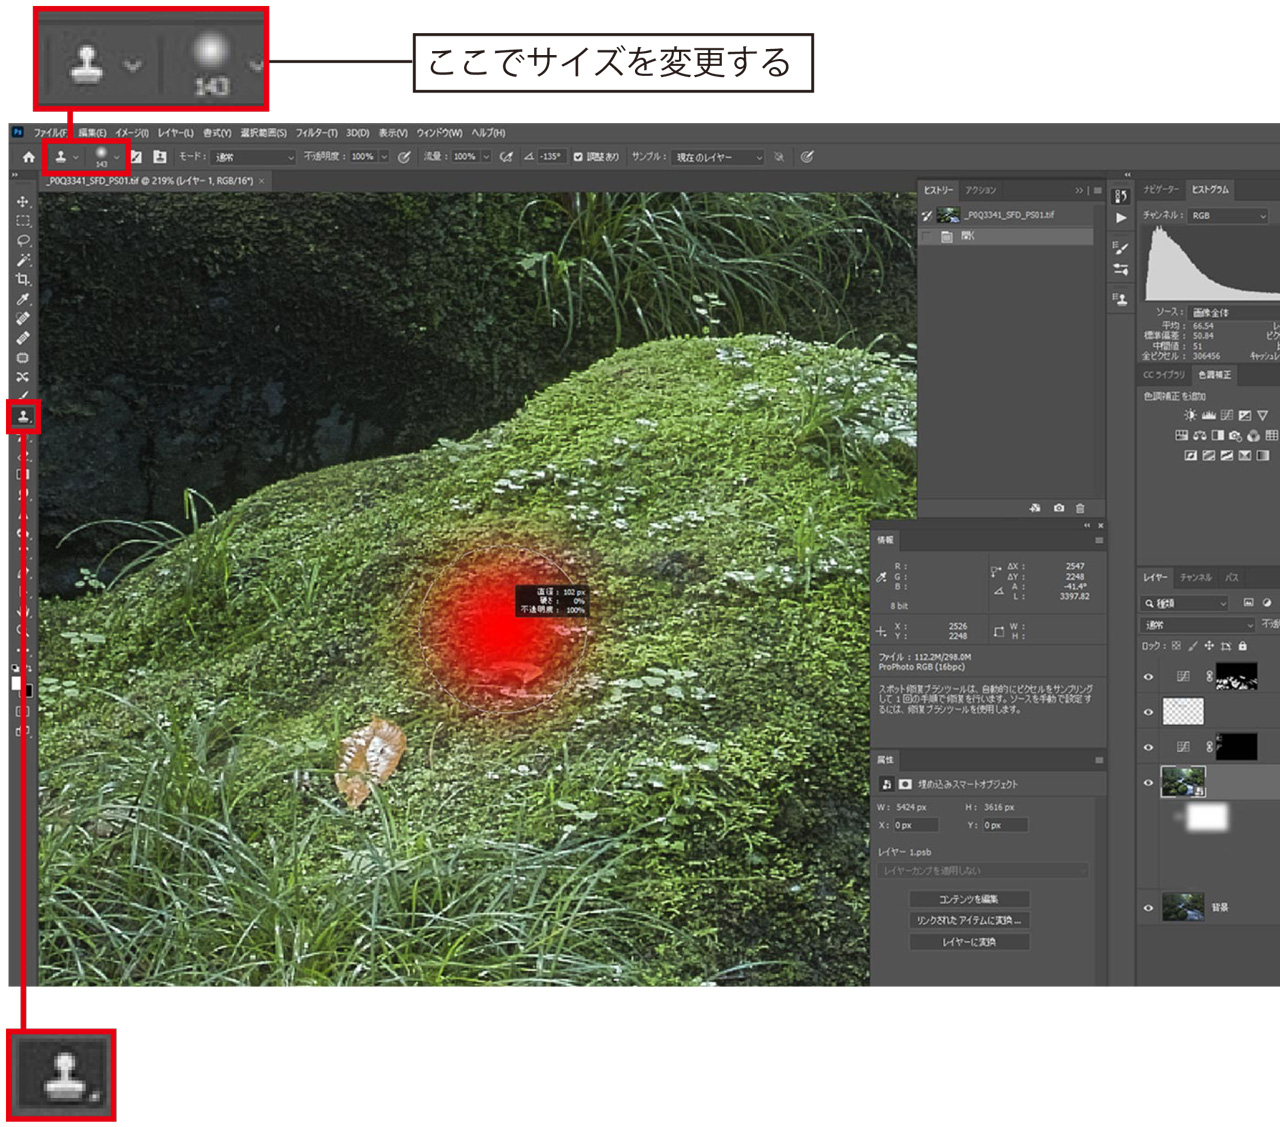Select the Clone Stamp tool in toolbar
Screen dimensions: 1280x1127
click(23, 416)
